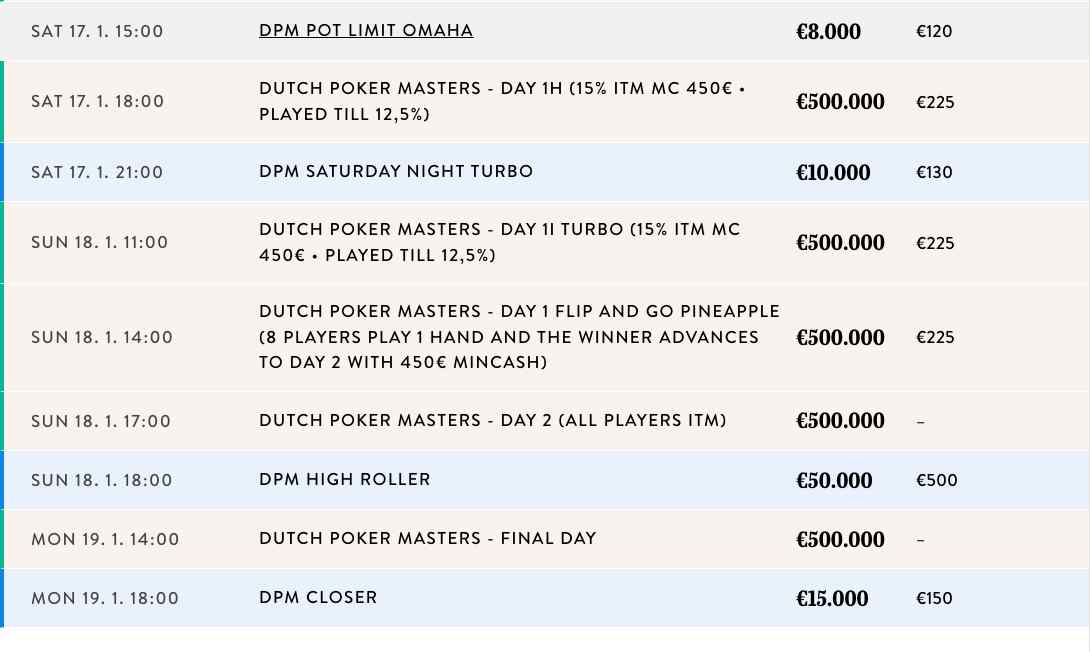1090x652 pixels.
Task: Select the DPM High Roller tournament
Action: click(x=345, y=480)
